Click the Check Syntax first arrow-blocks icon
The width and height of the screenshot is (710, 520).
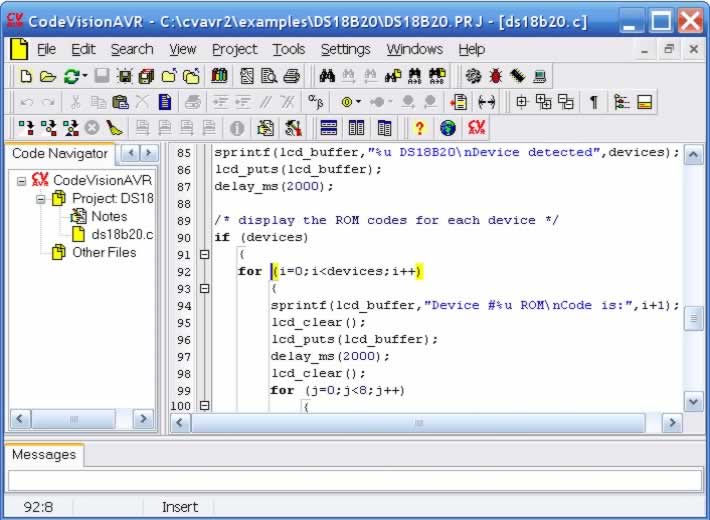coord(26,128)
